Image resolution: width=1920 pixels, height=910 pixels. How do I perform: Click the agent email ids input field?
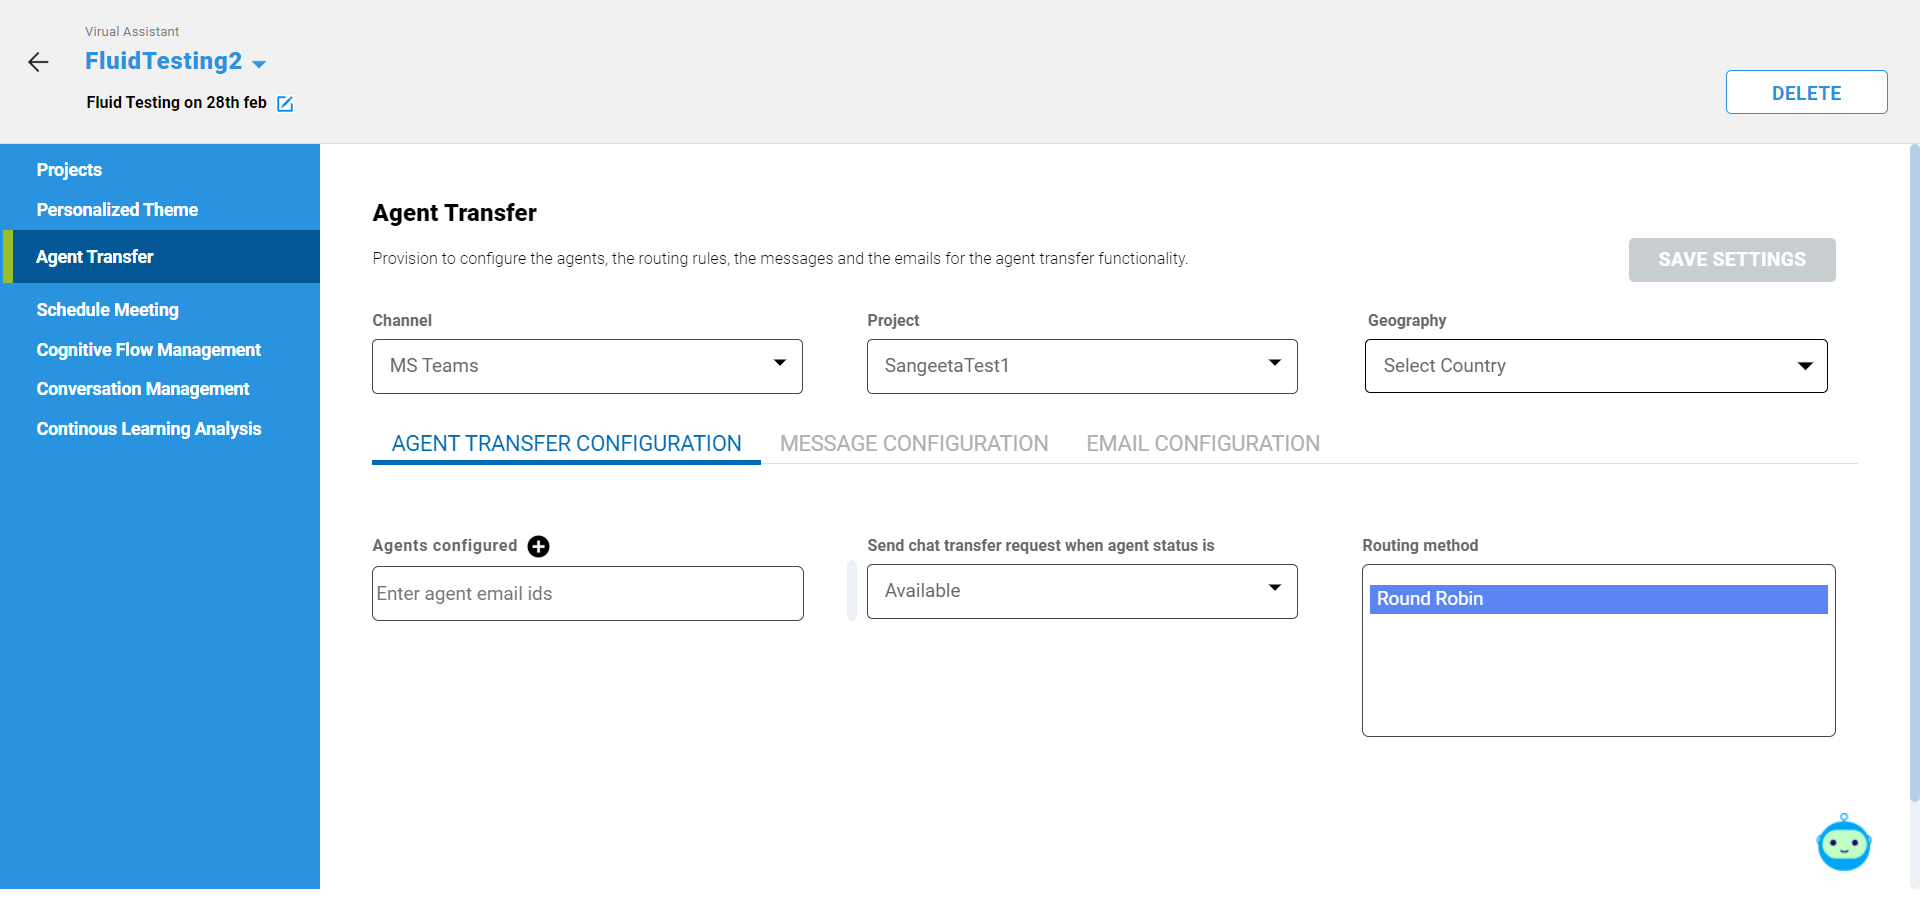coord(587,594)
